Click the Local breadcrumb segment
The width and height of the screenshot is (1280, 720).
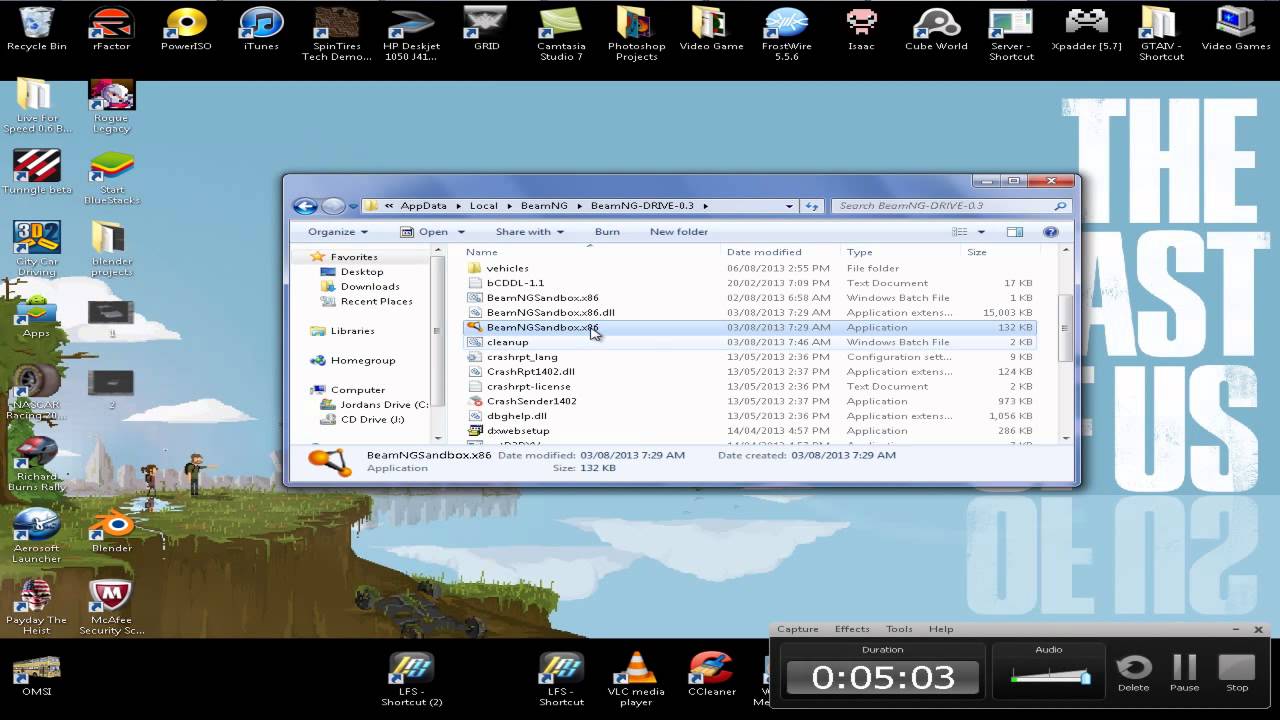[484, 206]
